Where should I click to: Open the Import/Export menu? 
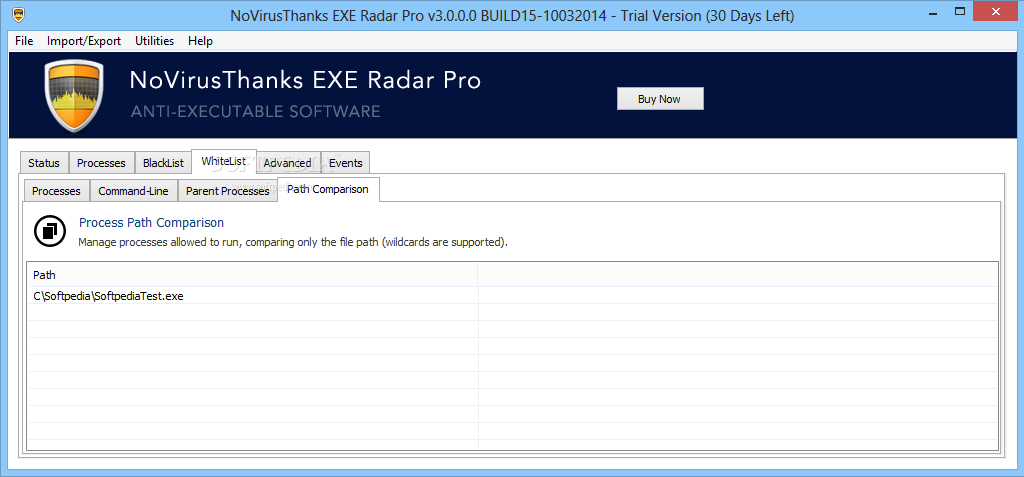tap(84, 41)
